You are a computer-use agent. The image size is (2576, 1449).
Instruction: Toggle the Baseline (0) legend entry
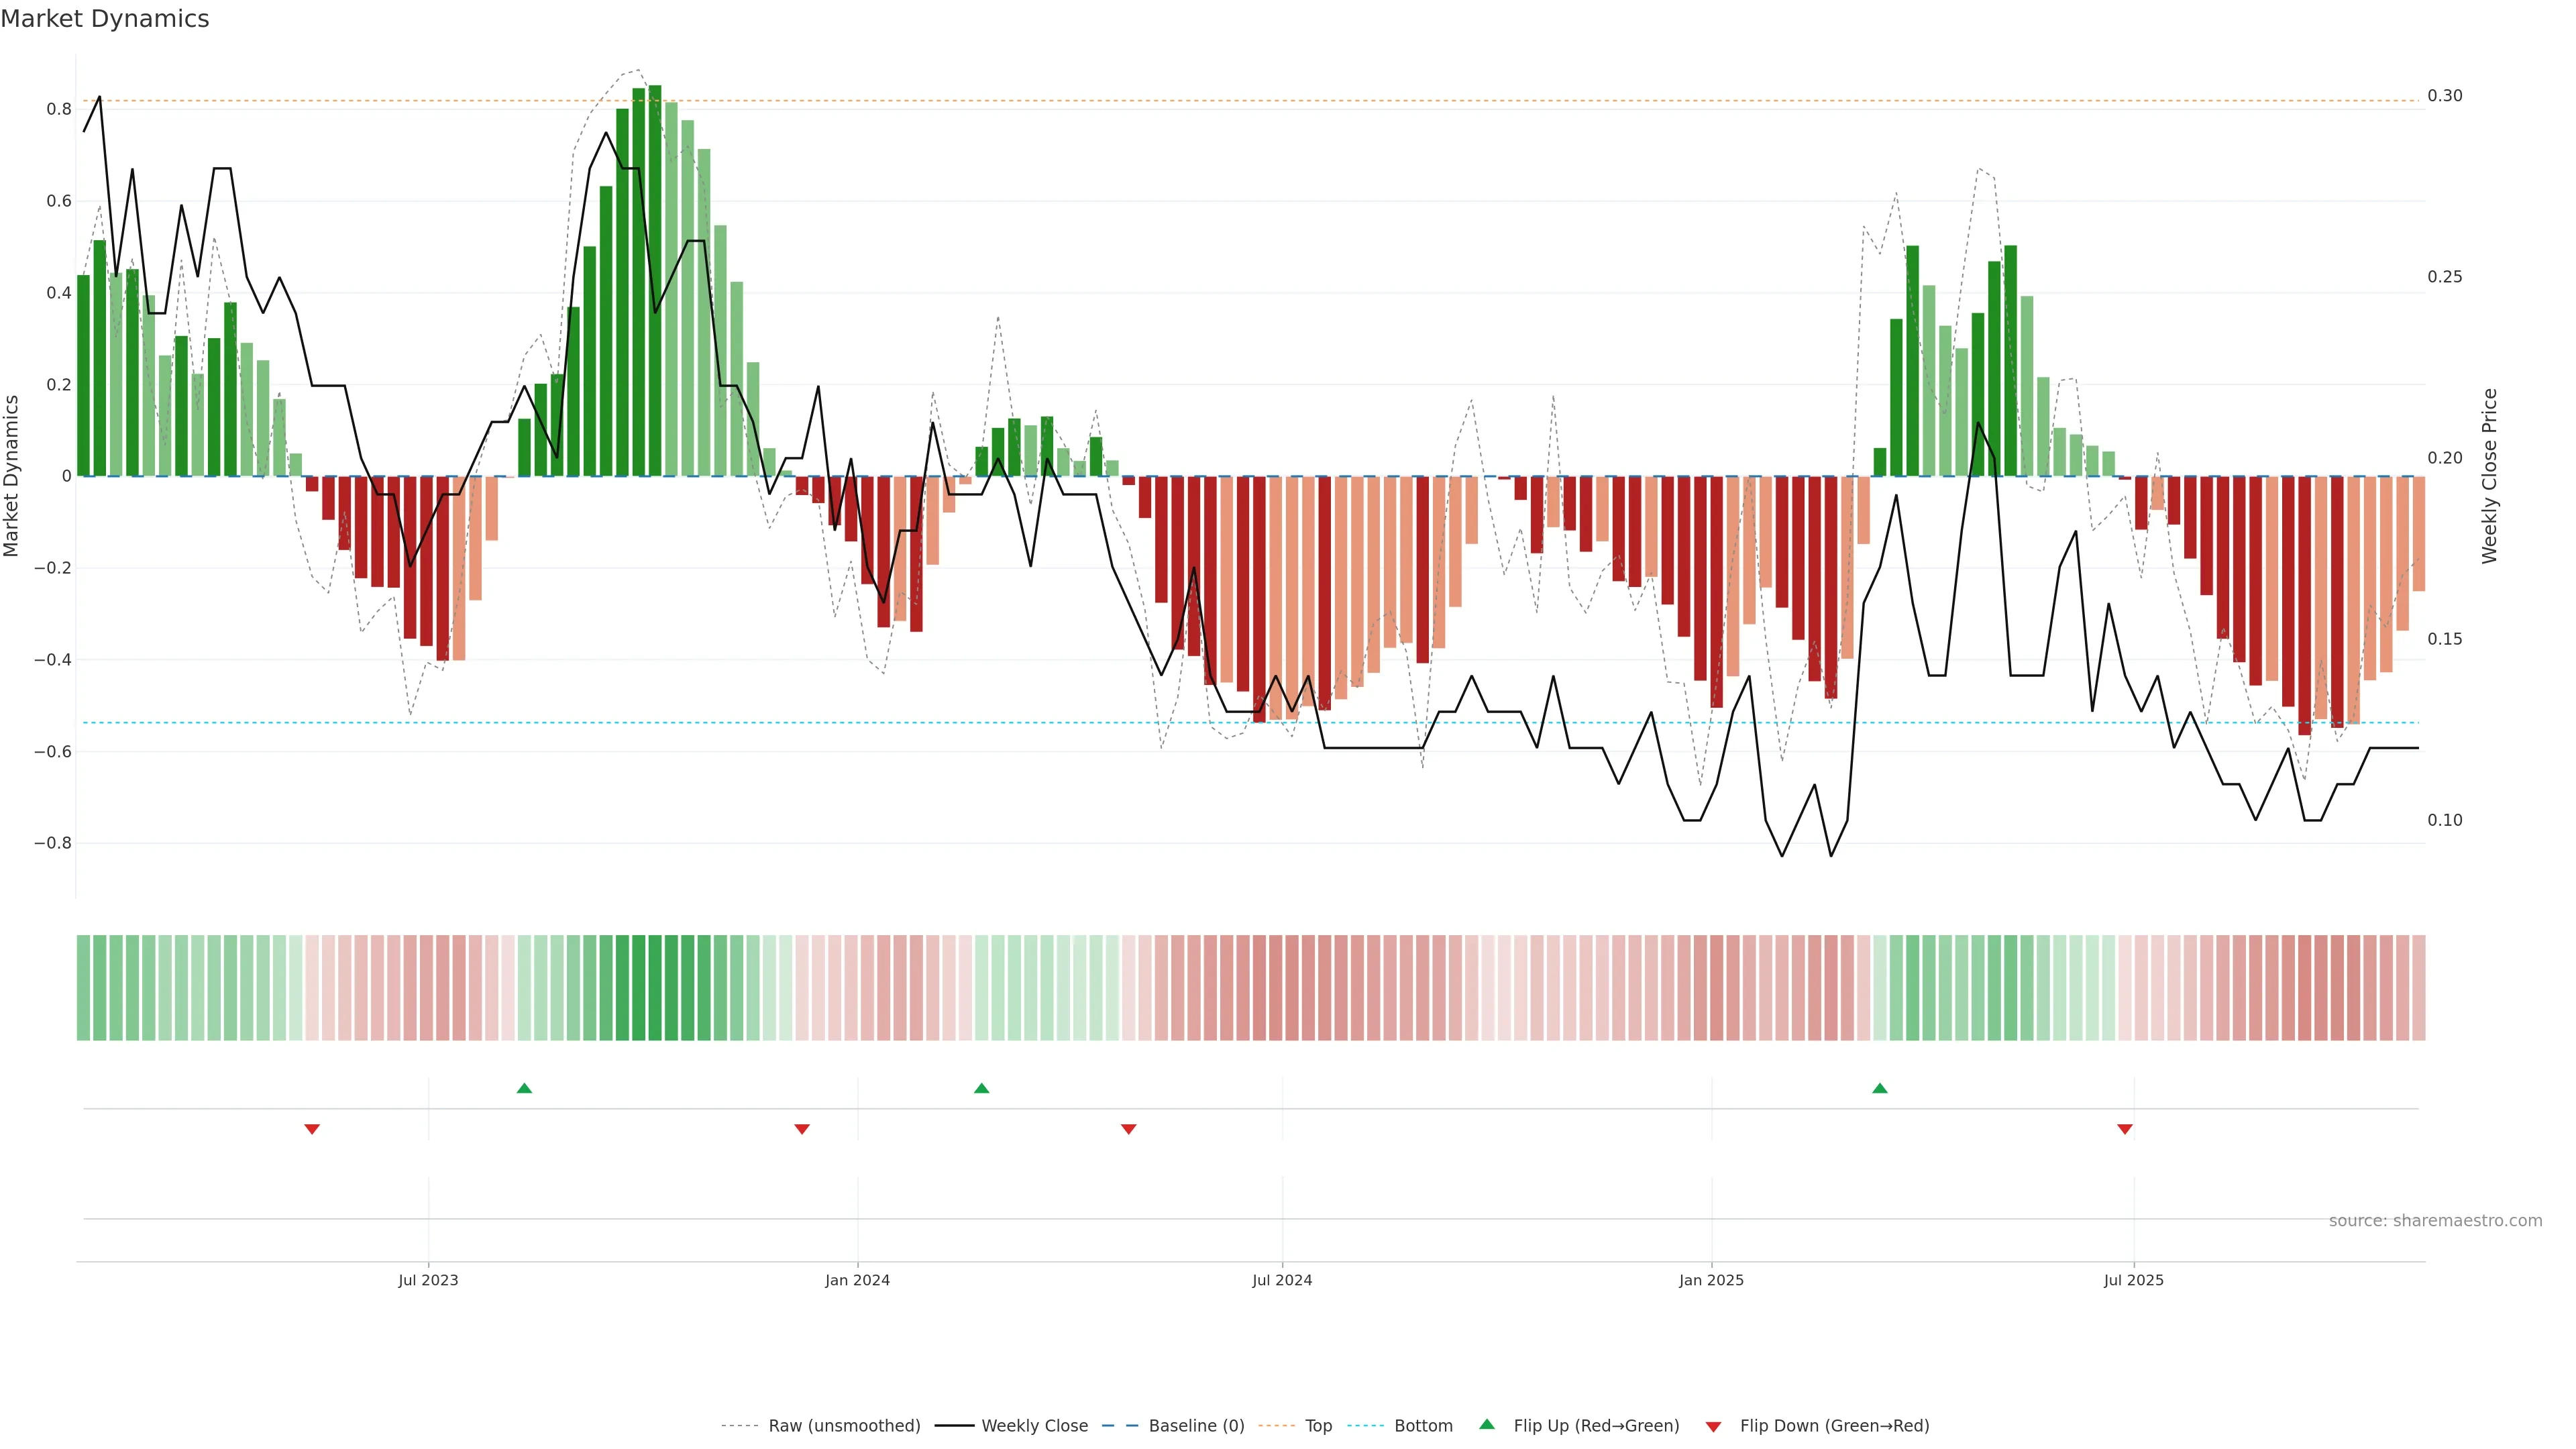click(x=1196, y=1426)
